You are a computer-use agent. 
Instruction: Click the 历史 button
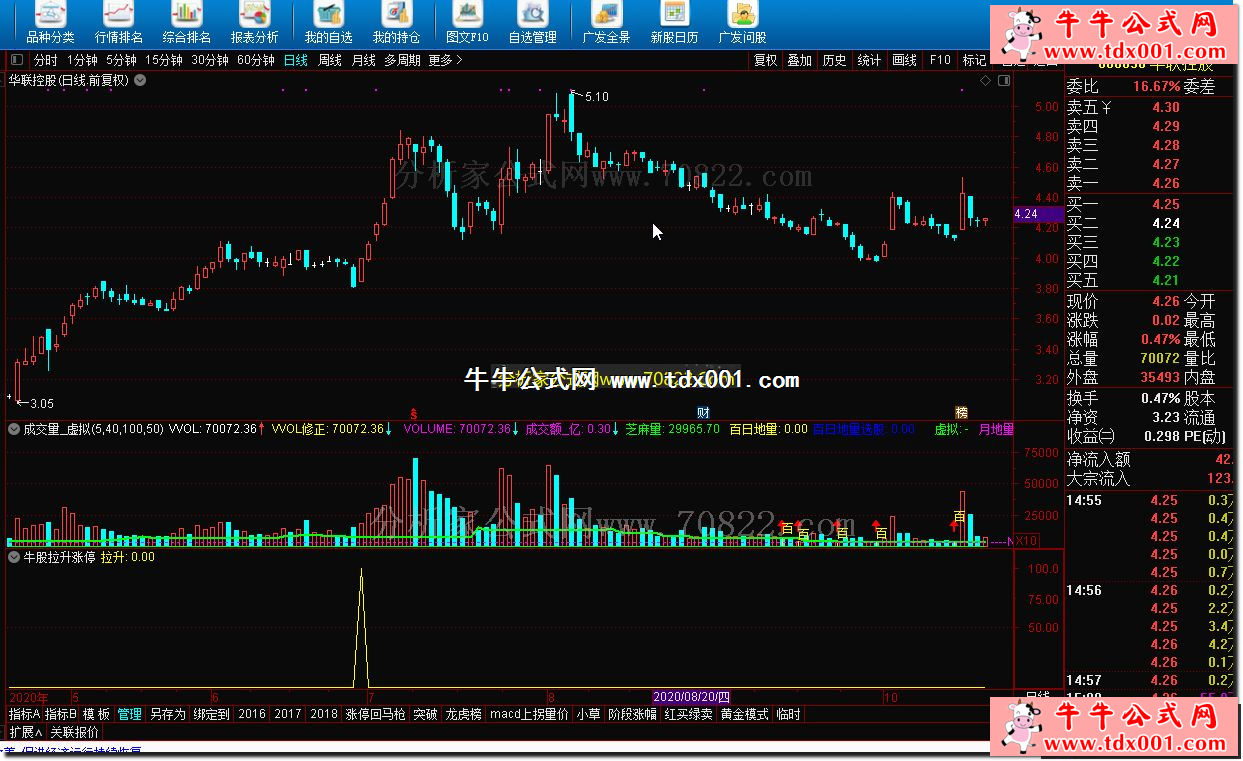click(x=835, y=60)
